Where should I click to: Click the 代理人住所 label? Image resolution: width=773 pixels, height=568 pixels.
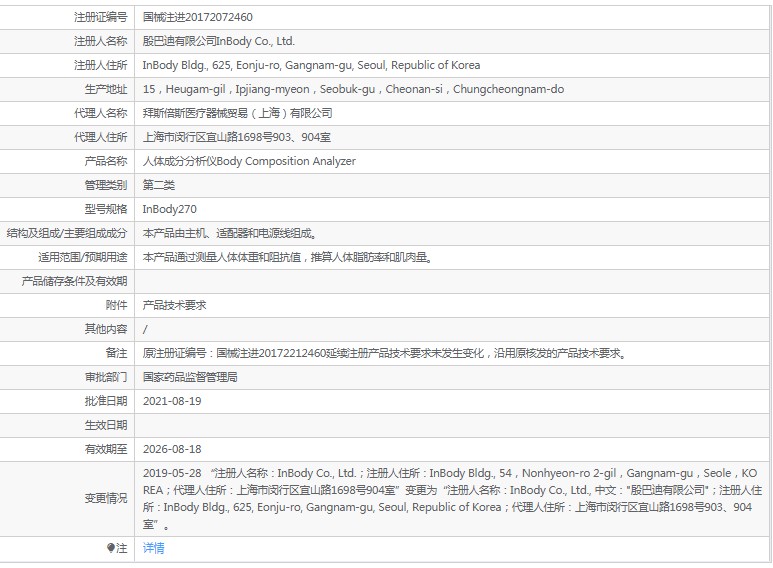pos(101,137)
